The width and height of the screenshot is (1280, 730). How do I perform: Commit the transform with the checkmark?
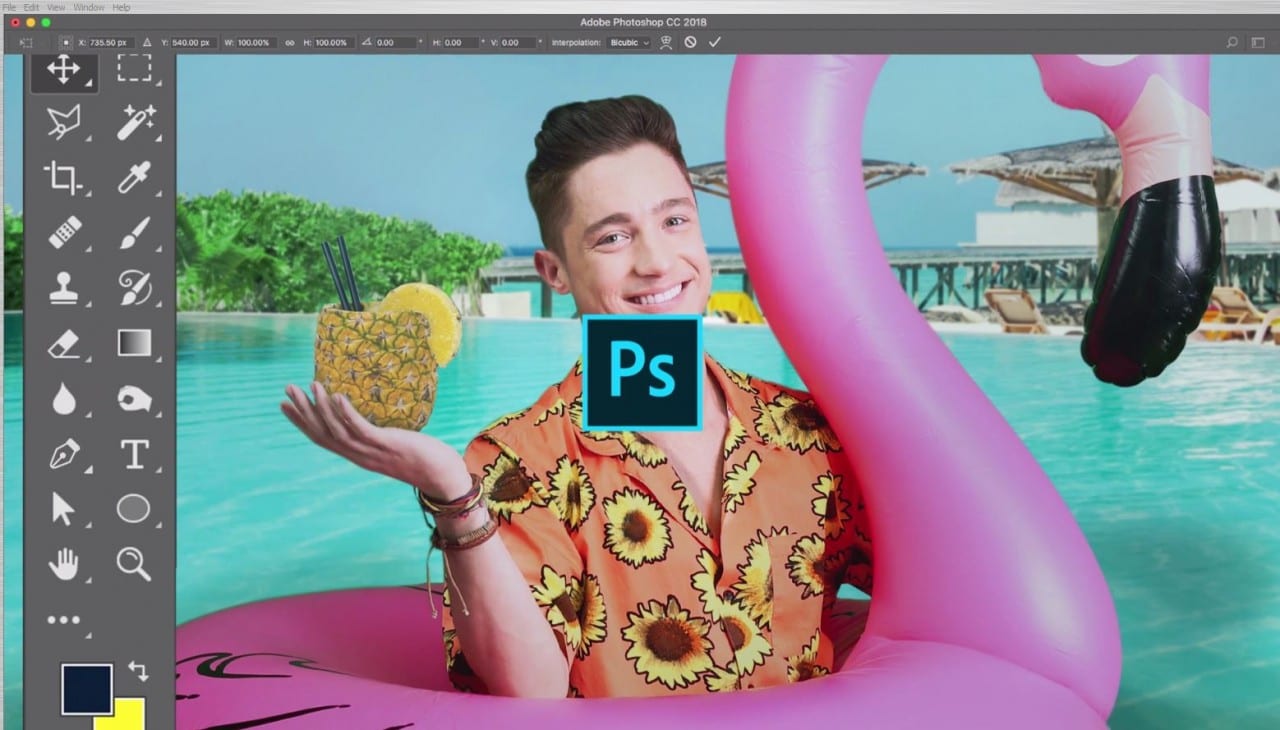point(715,42)
